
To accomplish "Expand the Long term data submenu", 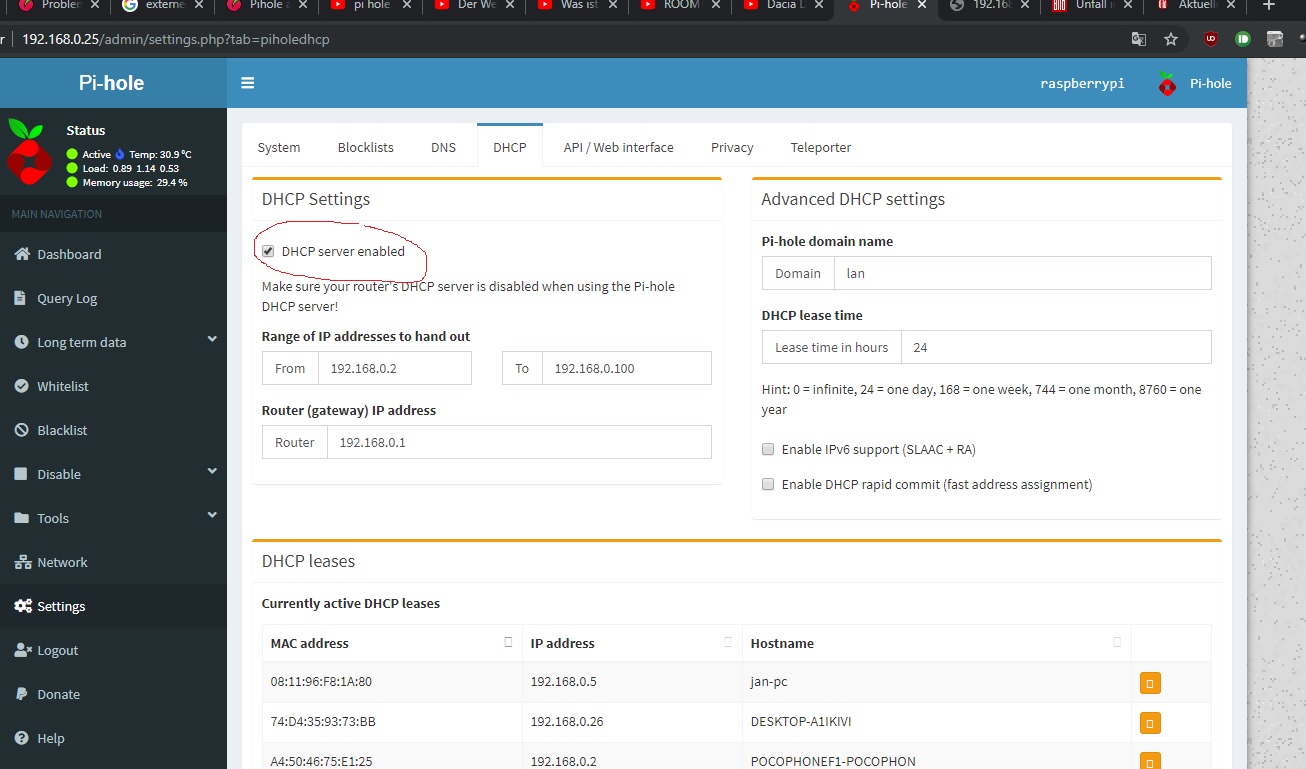I will [x=113, y=342].
